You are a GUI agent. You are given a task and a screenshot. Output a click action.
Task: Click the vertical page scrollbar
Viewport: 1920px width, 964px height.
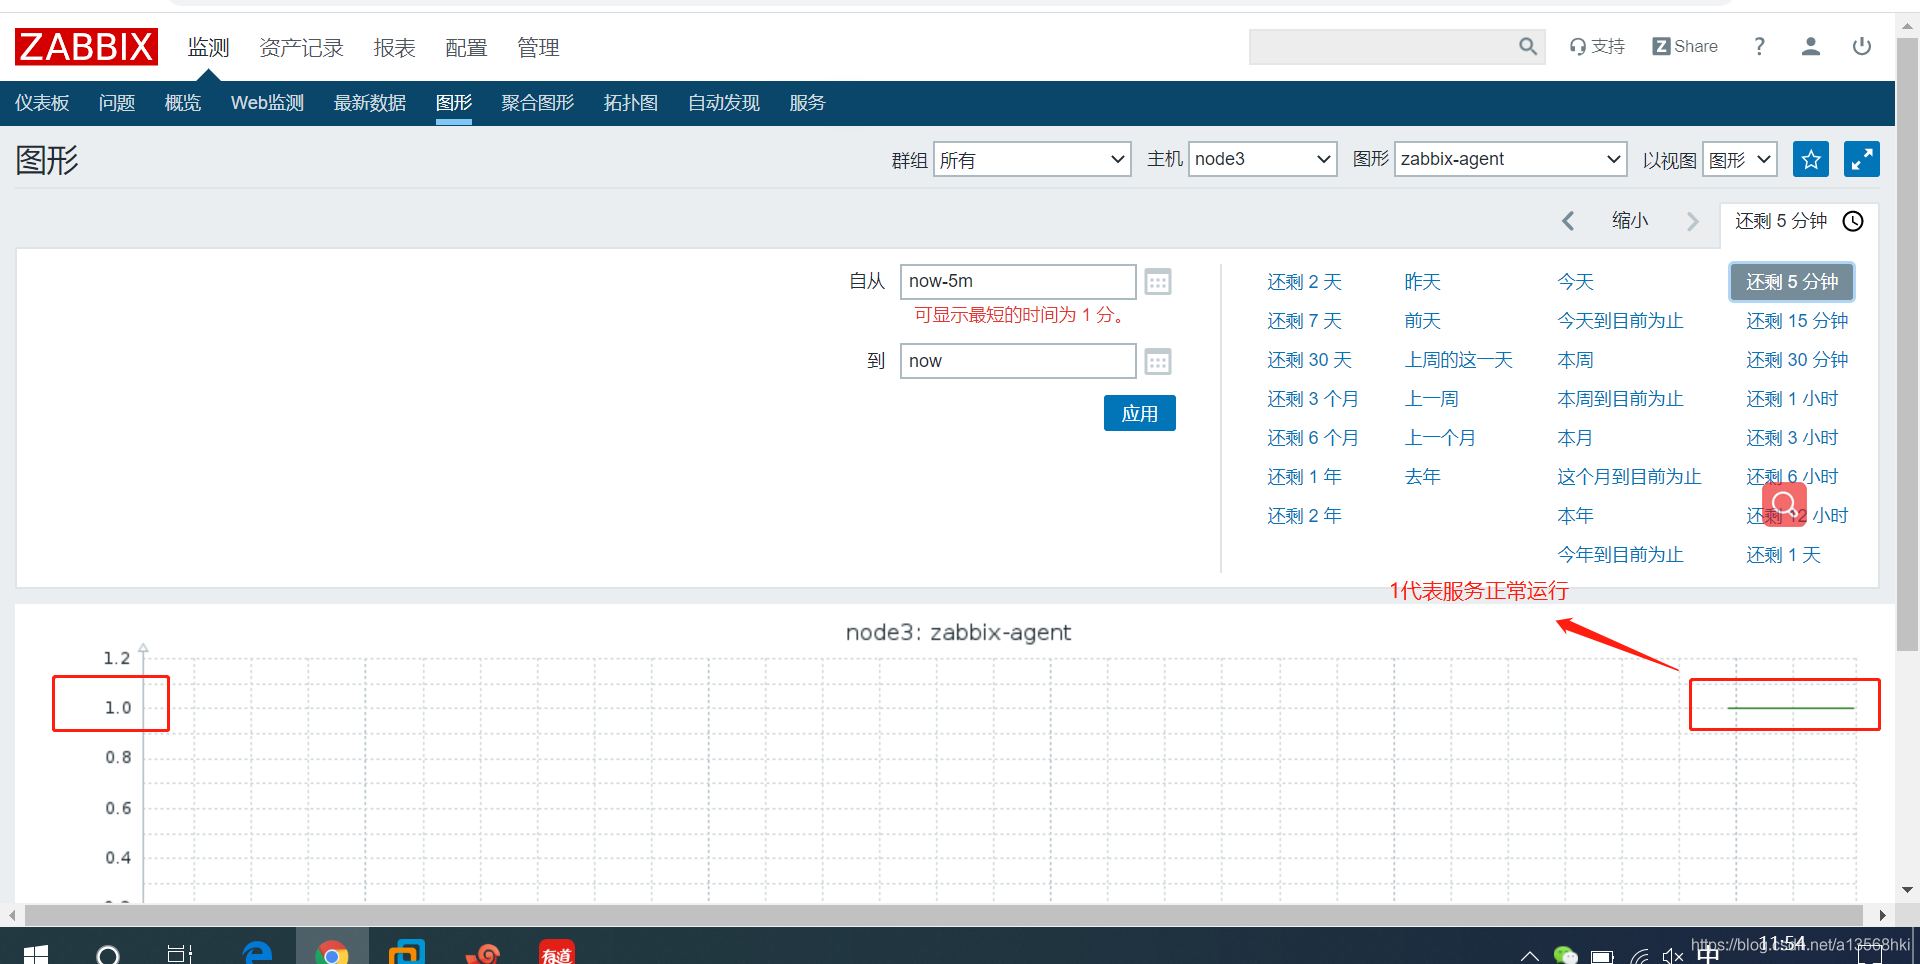click(x=1907, y=345)
